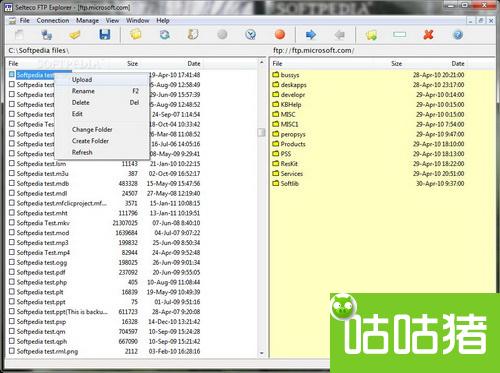The width and height of the screenshot is (500, 373).
Task: Open the Window menu
Action: (137, 20)
